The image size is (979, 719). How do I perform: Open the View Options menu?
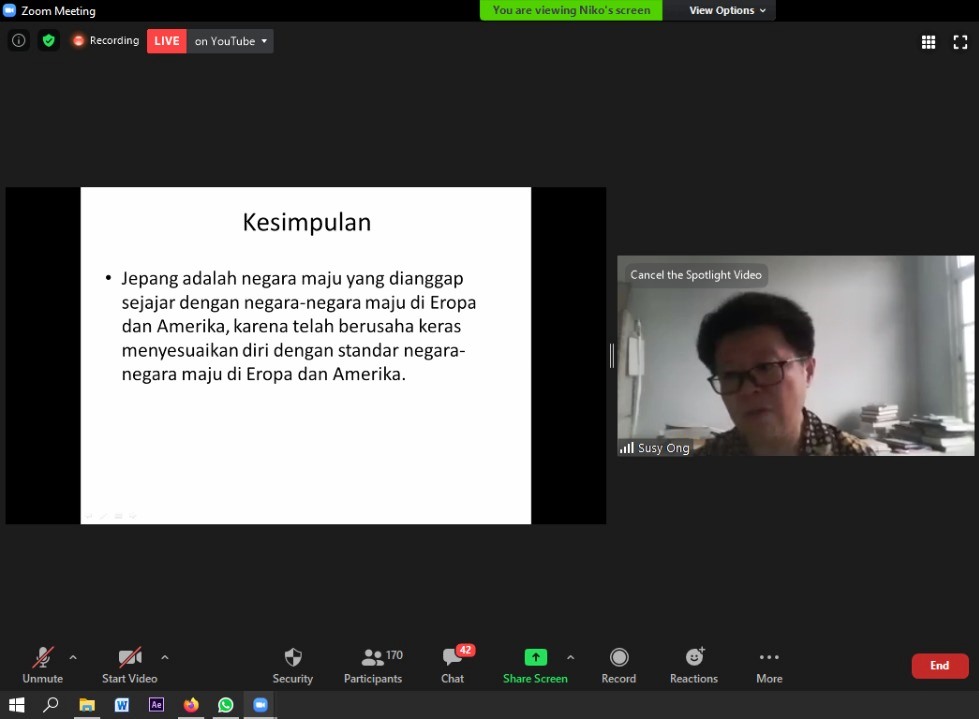(727, 10)
